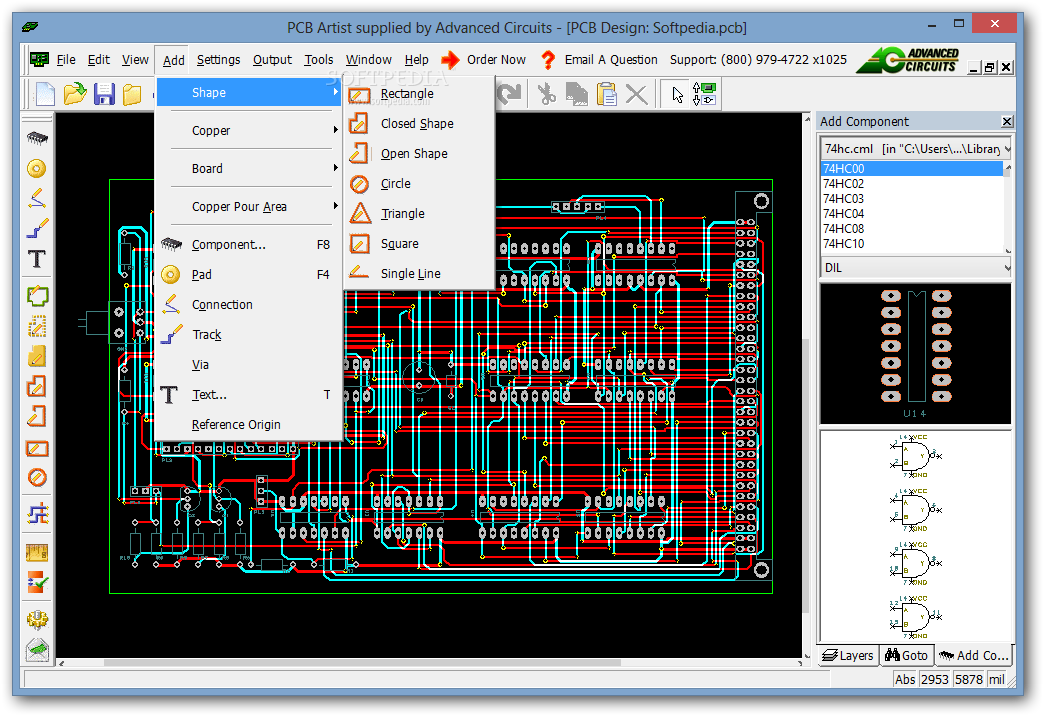Select the green outlined shape tool in left toolbar

tap(37, 296)
